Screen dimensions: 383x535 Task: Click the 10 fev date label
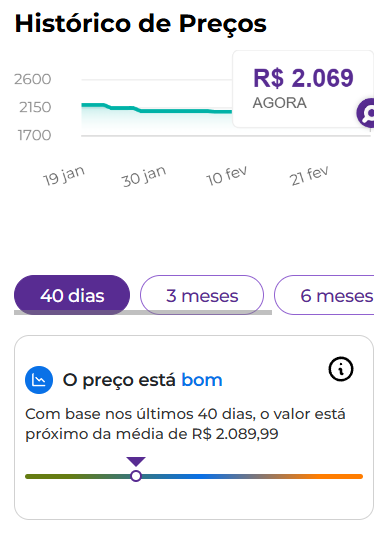[226, 176]
